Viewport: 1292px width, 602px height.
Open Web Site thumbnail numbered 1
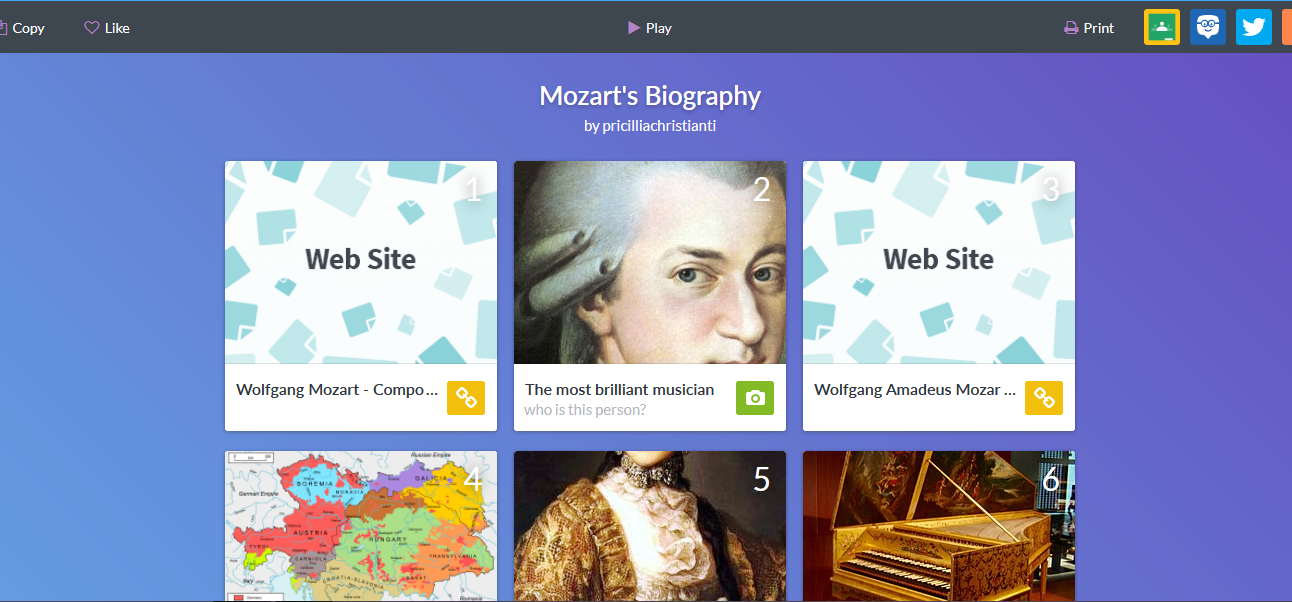tap(361, 263)
